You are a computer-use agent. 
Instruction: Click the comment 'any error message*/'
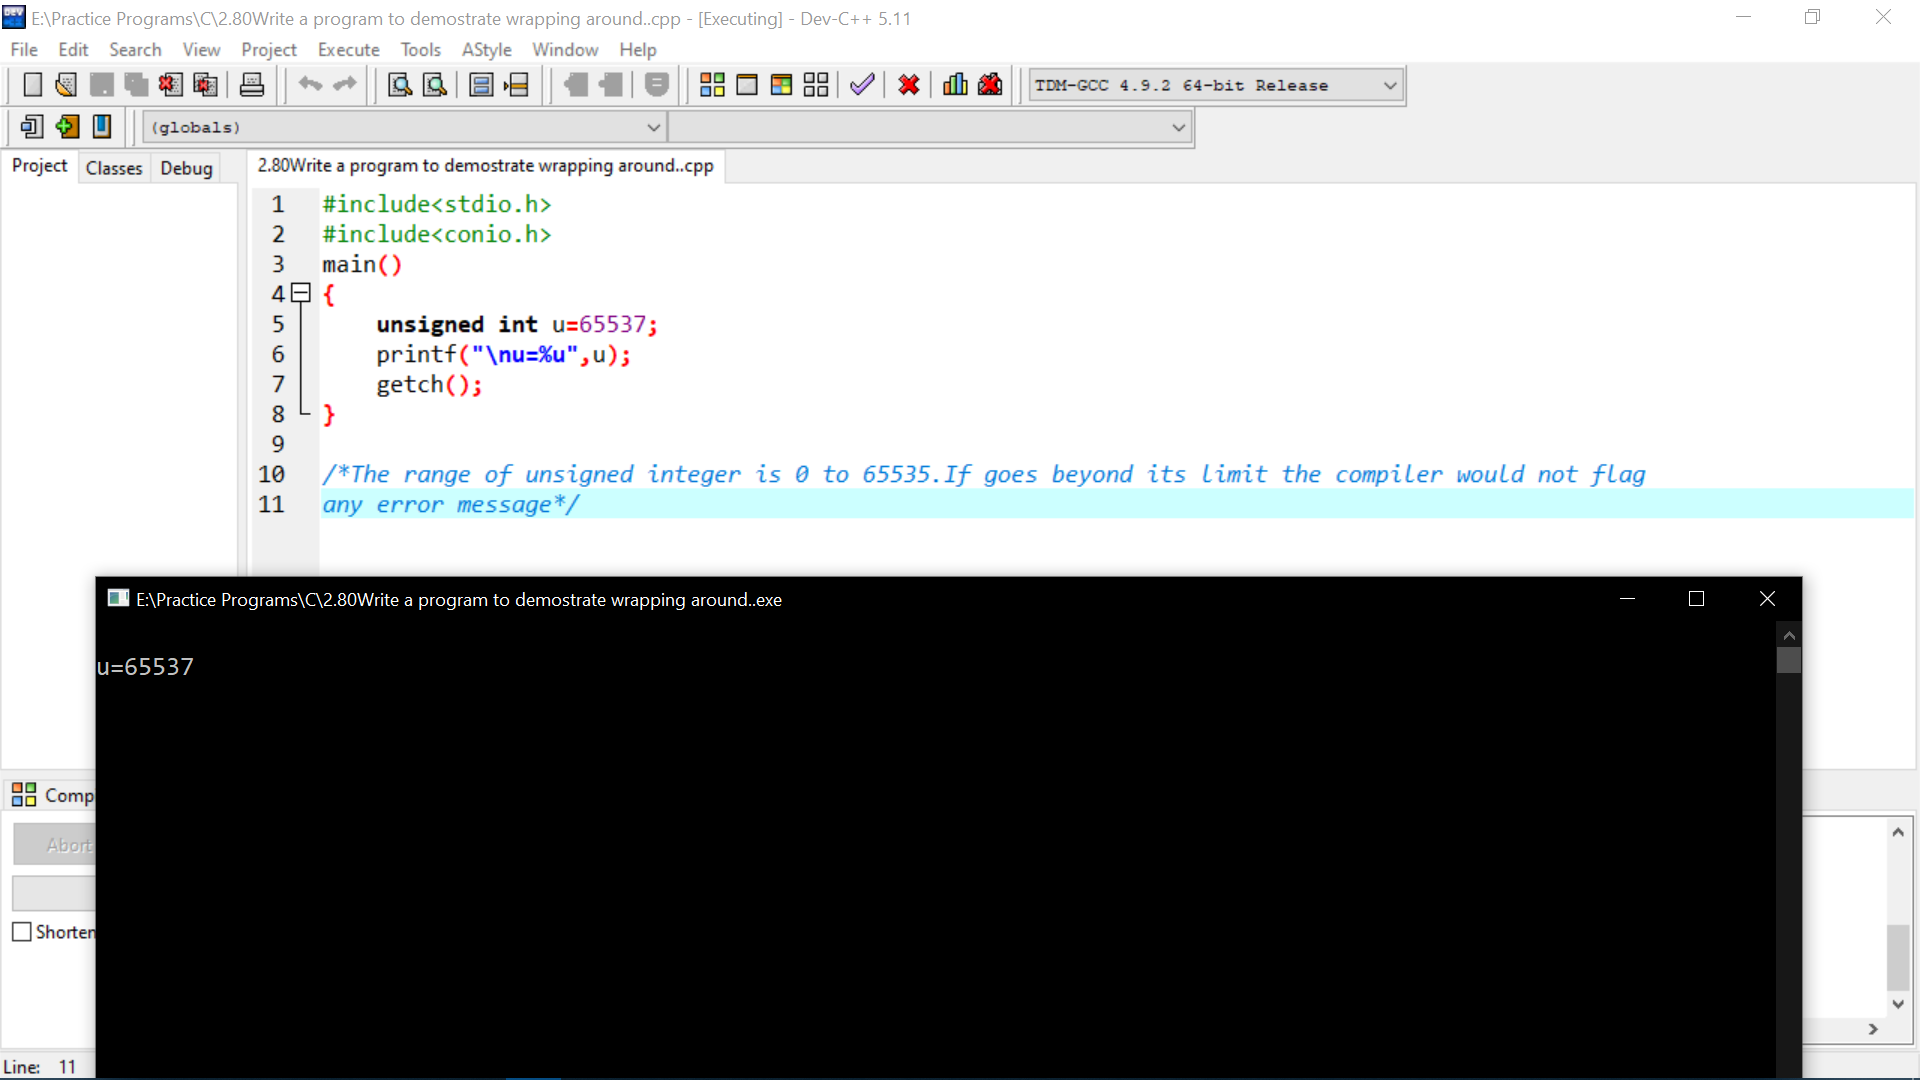coord(451,505)
